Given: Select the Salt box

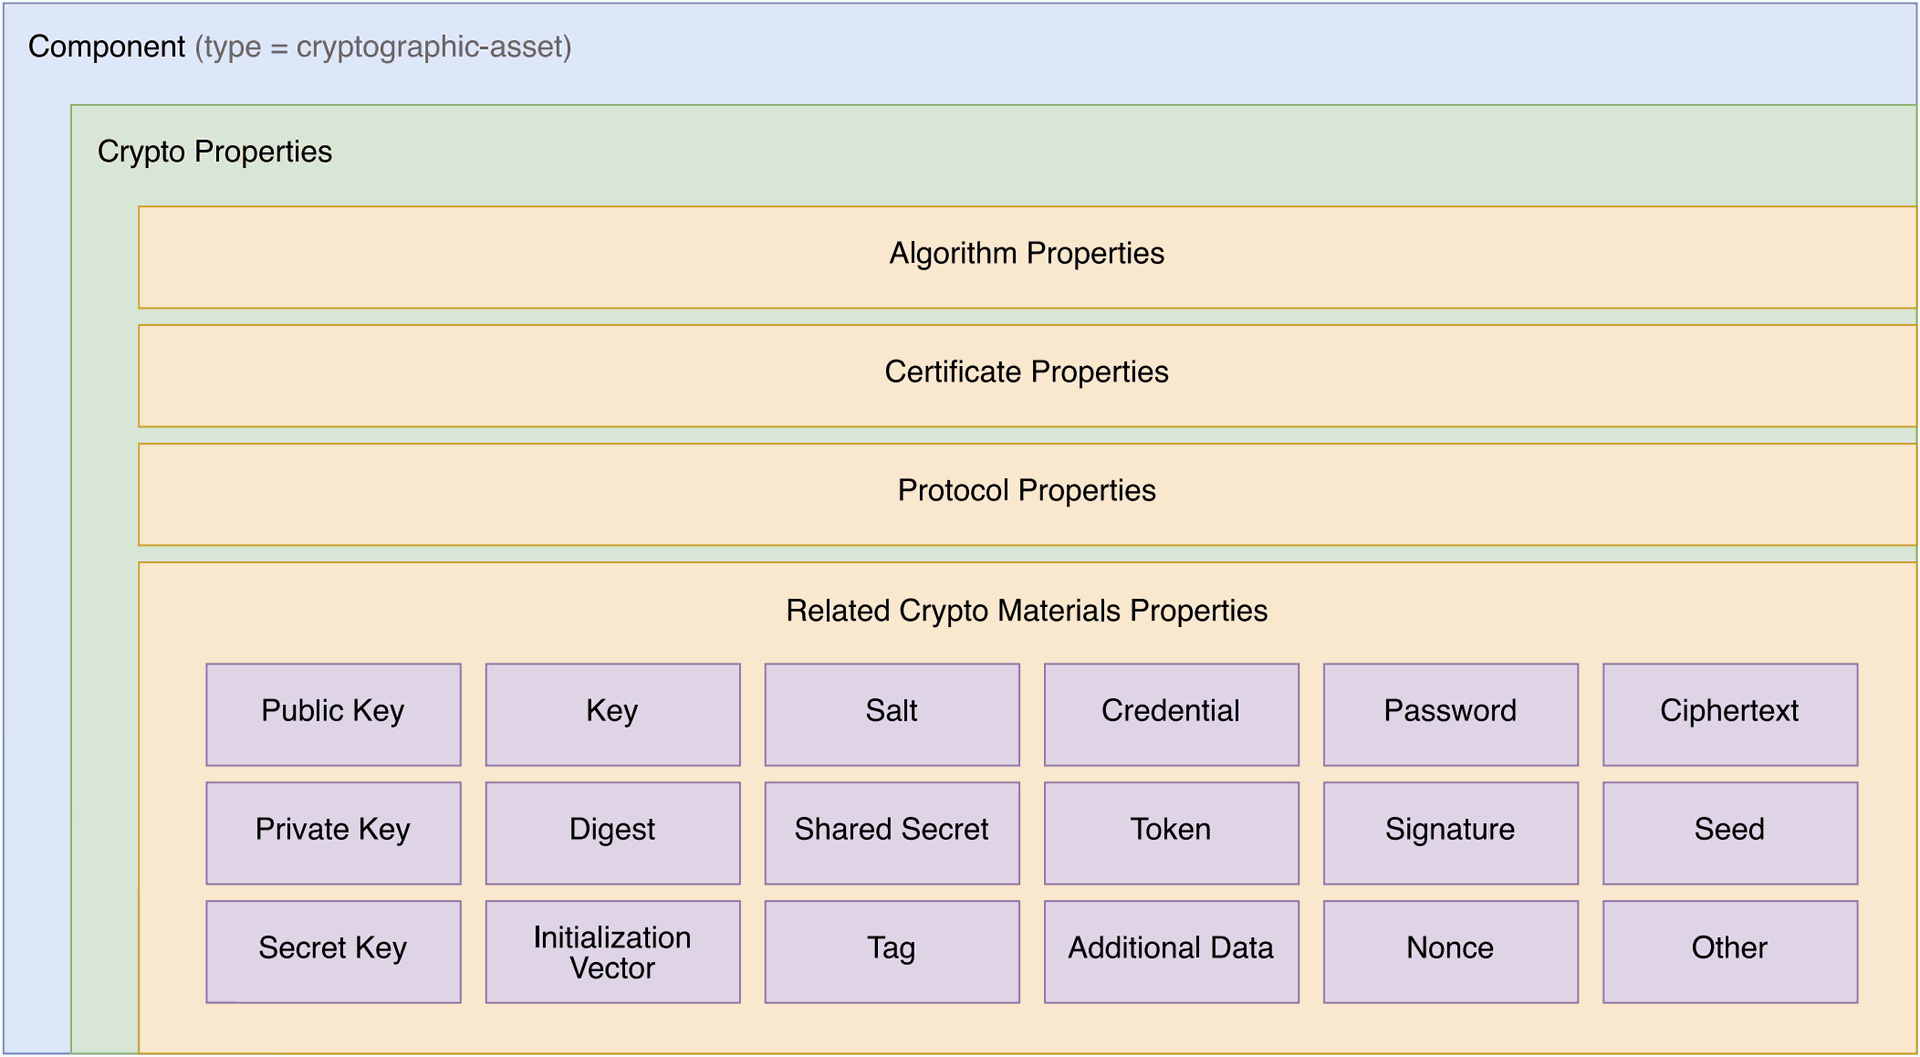Looking at the screenshot, I should click(891, 712).
